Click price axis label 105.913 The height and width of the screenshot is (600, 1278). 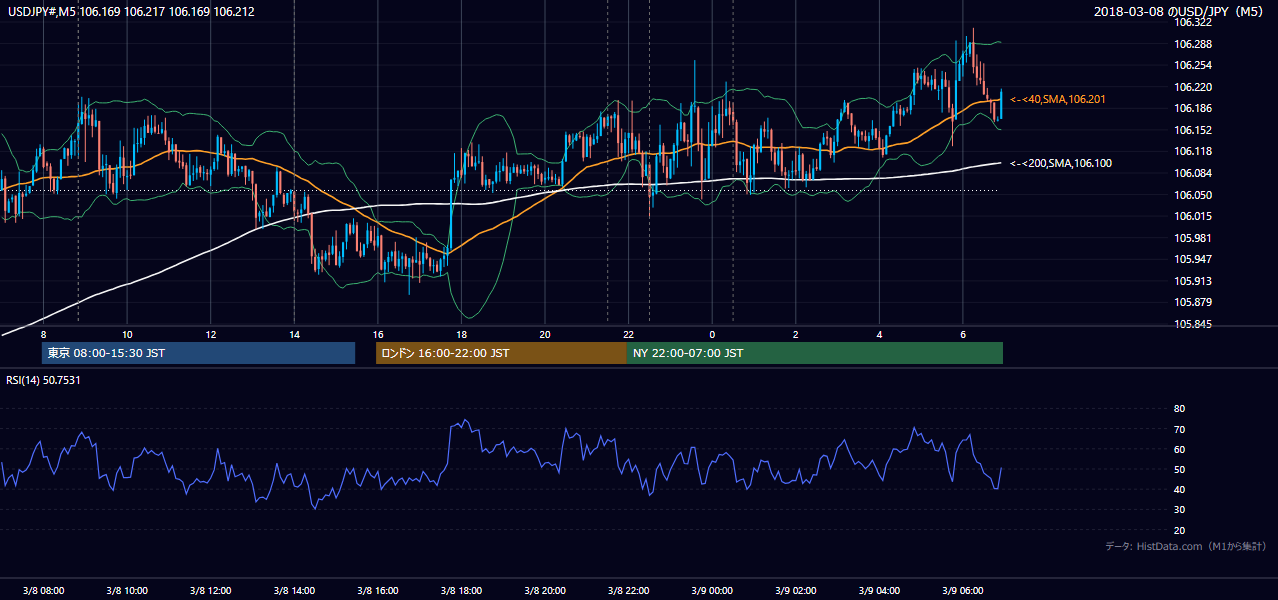tap(1195, 281)
